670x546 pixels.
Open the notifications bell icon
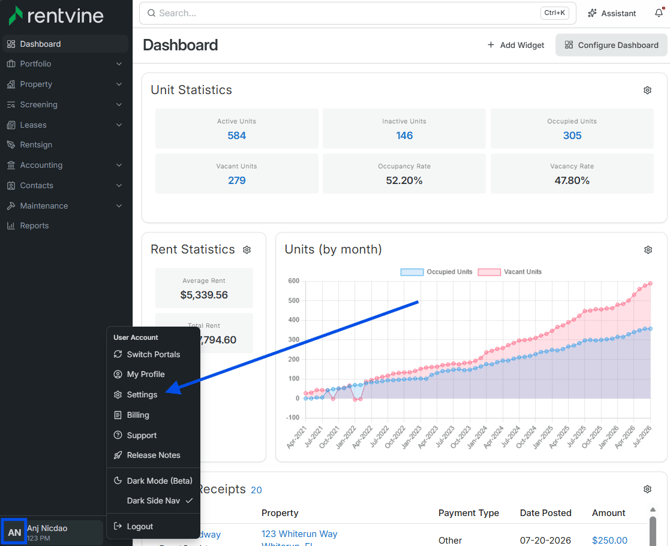pos(659,13)
